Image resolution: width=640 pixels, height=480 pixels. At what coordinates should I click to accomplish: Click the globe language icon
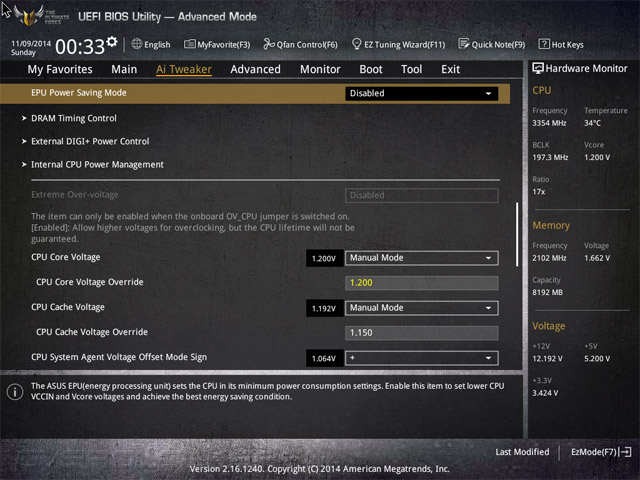click(x=137, y=44)
